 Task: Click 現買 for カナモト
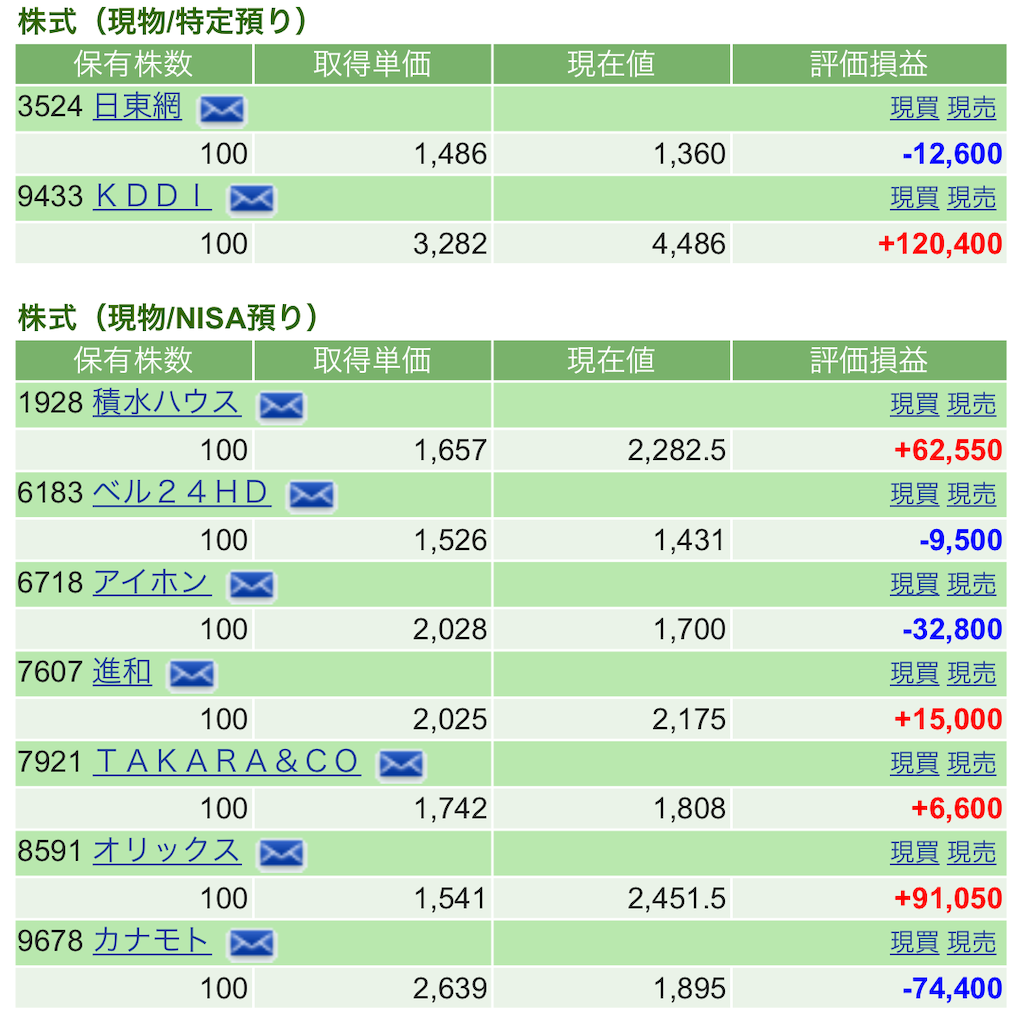click(914, 943)
